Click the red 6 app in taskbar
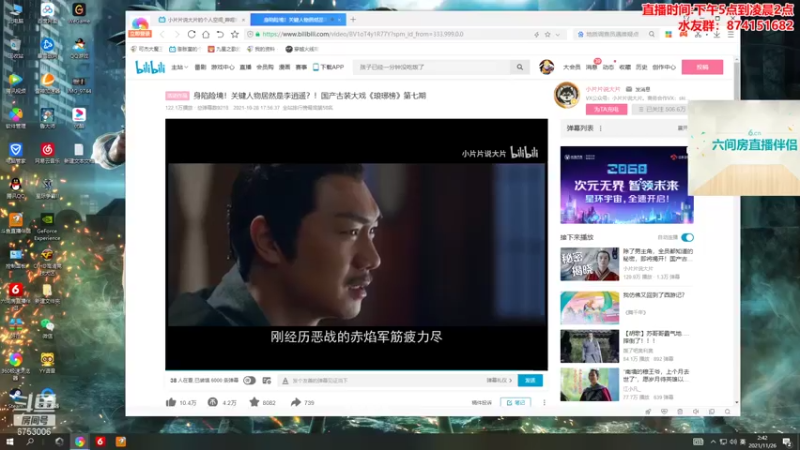Viewport: 800px width, 450px height. [x=100, y=441]
